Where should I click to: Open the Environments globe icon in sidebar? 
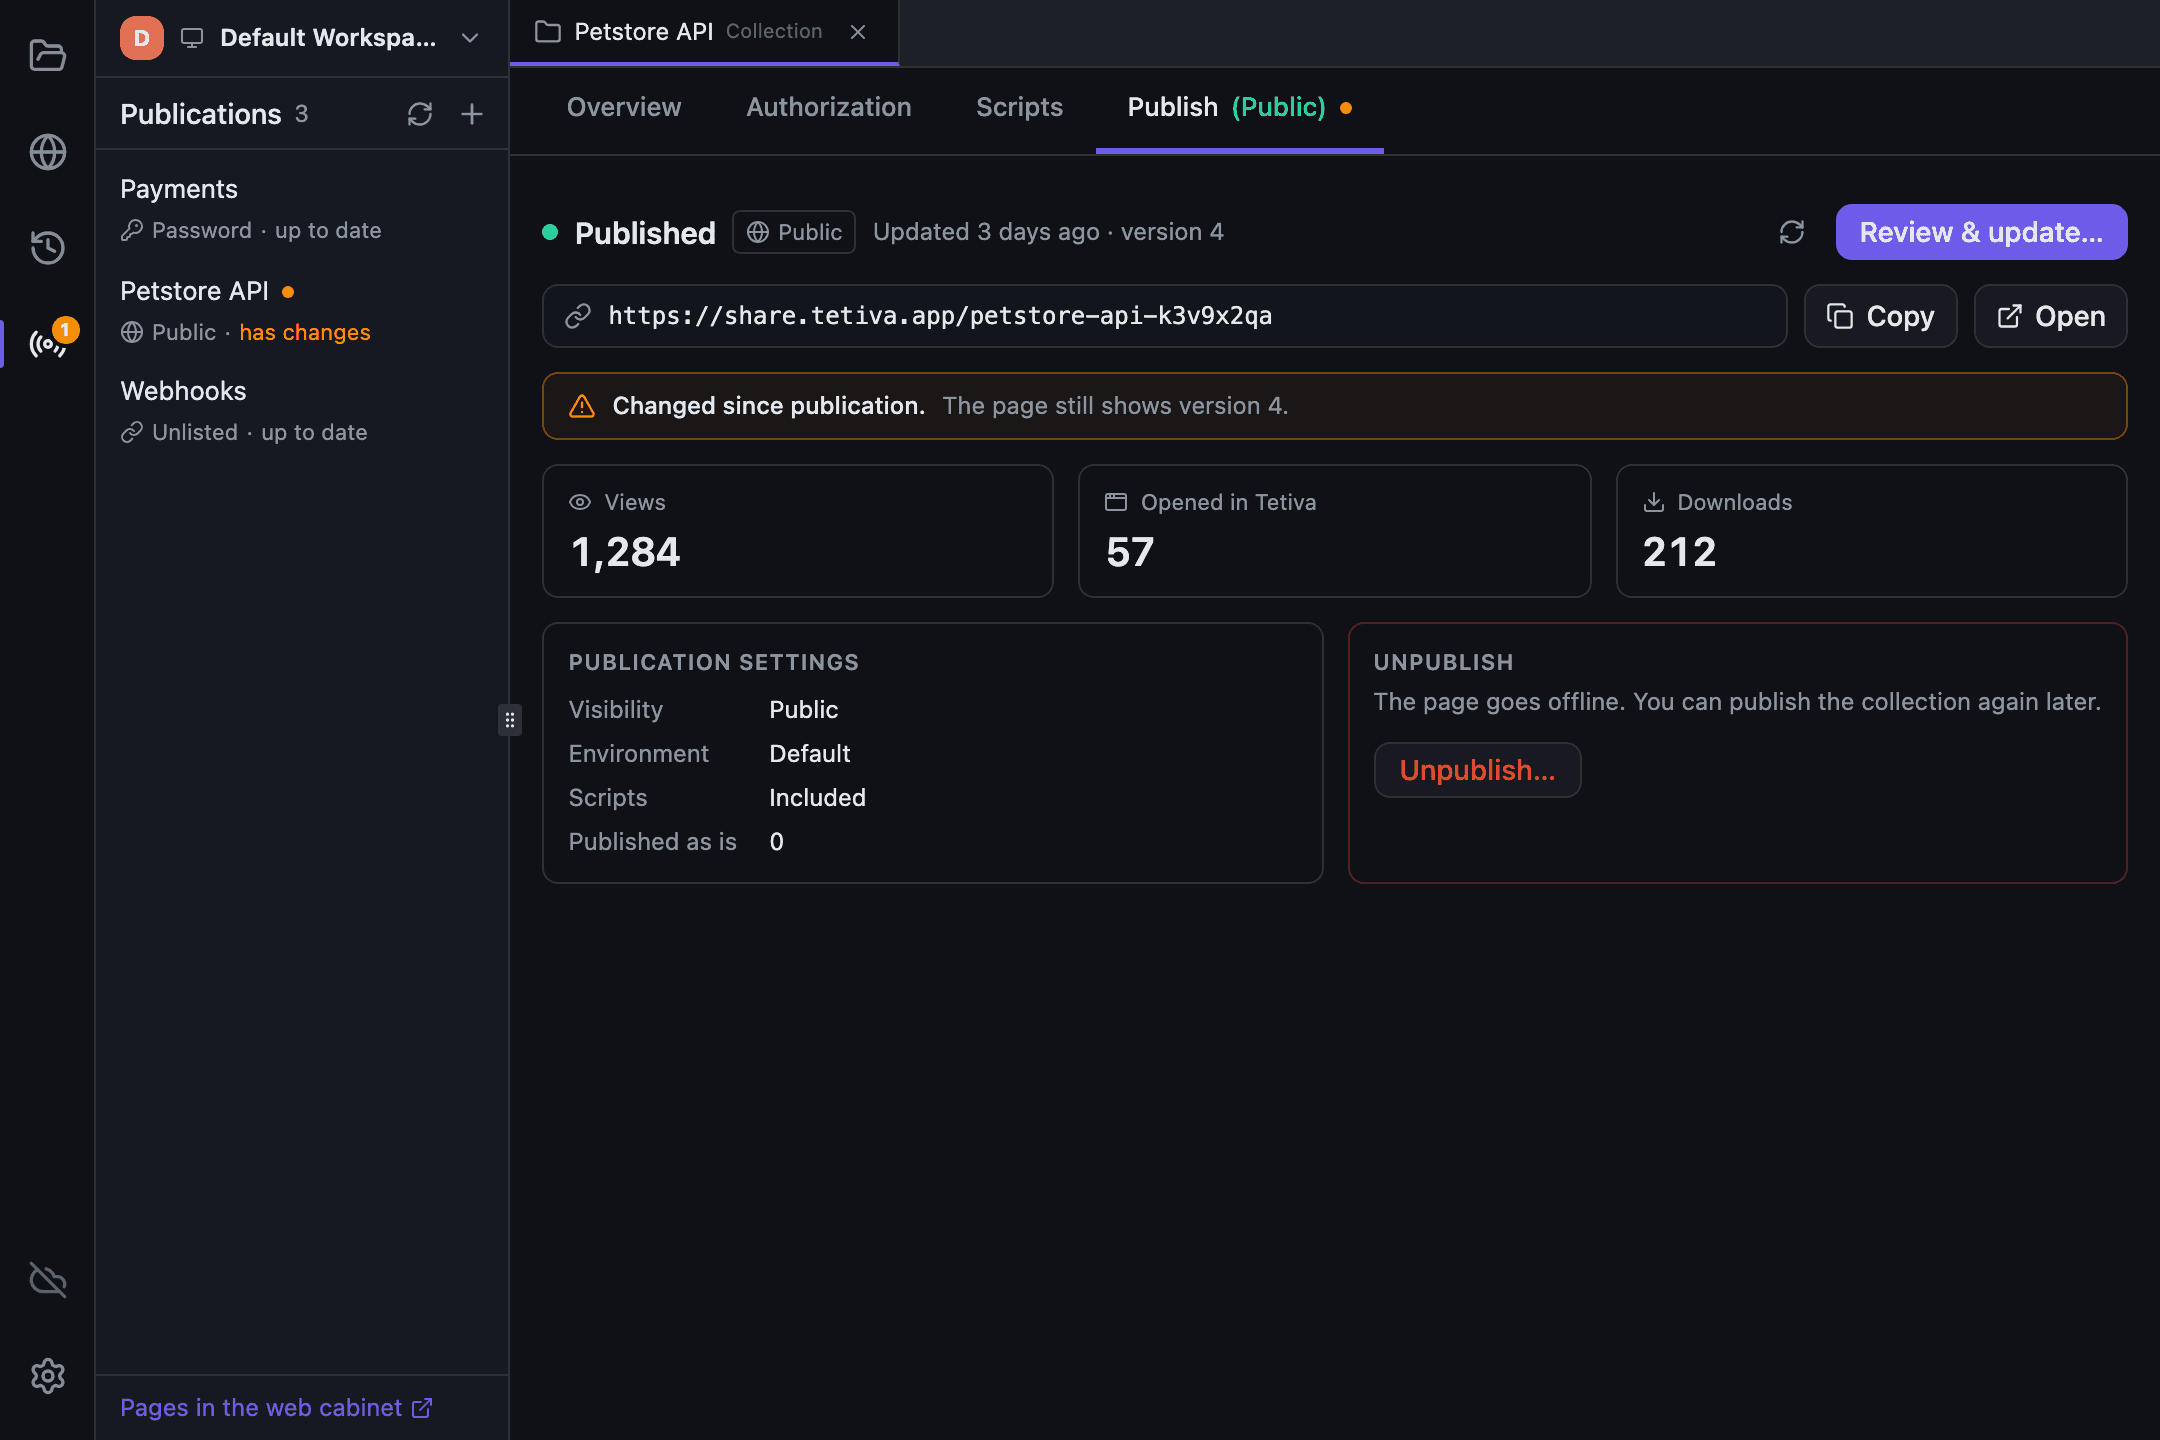(47, 152)
